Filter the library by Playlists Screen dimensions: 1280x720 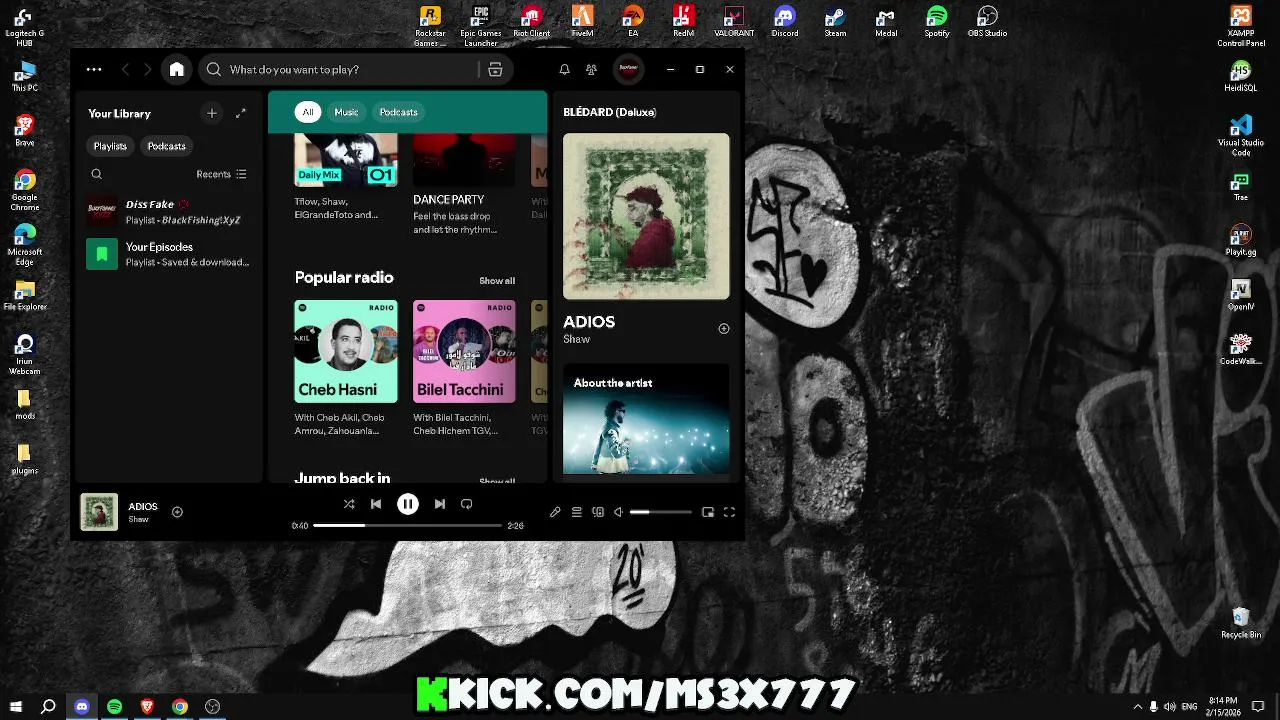tap(110, 146)
